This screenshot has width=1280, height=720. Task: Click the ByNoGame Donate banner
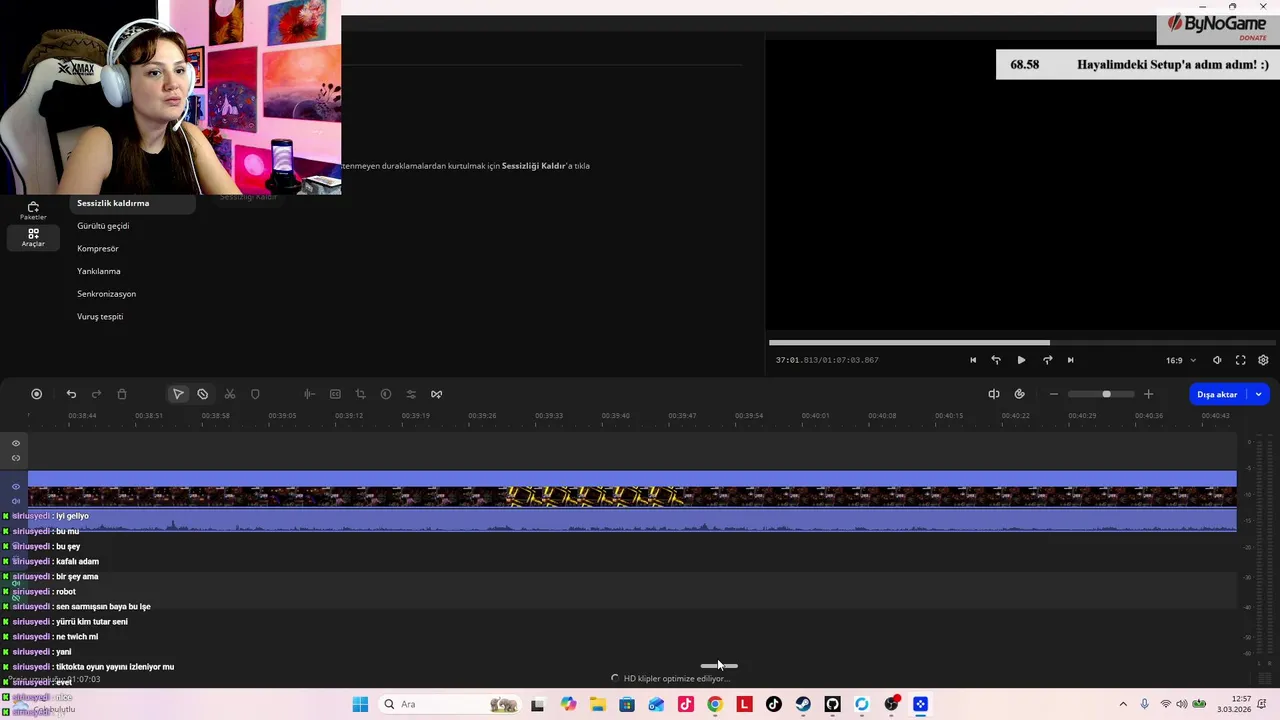pyautogui.click(x=1217, y=27)
